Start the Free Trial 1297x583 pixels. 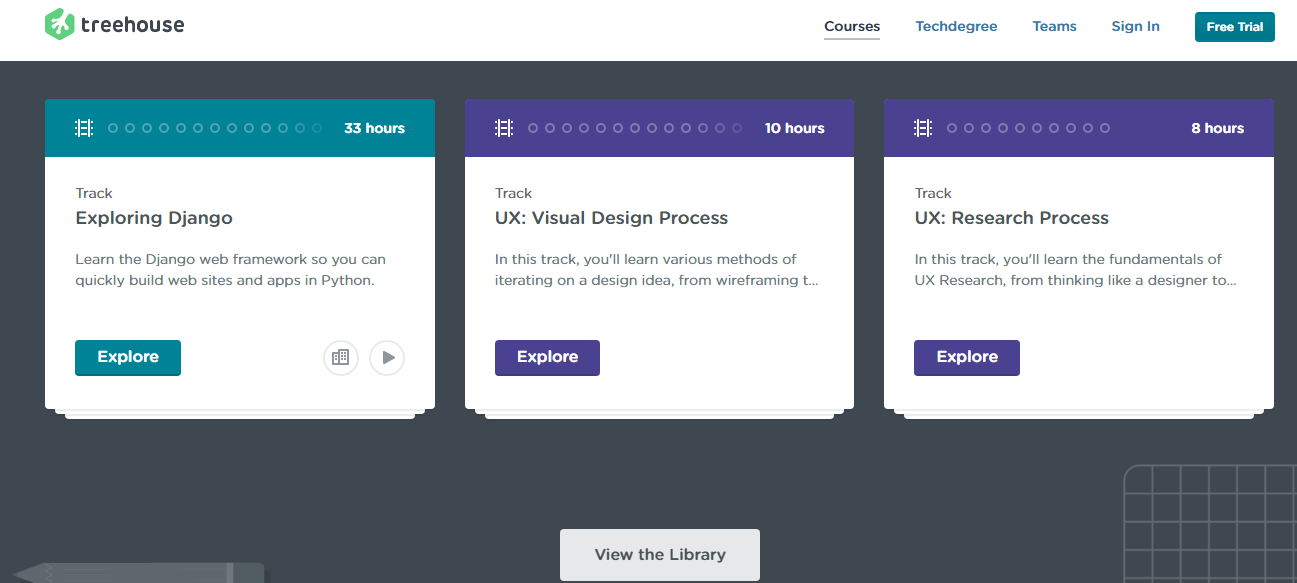tap(1234, 27)
